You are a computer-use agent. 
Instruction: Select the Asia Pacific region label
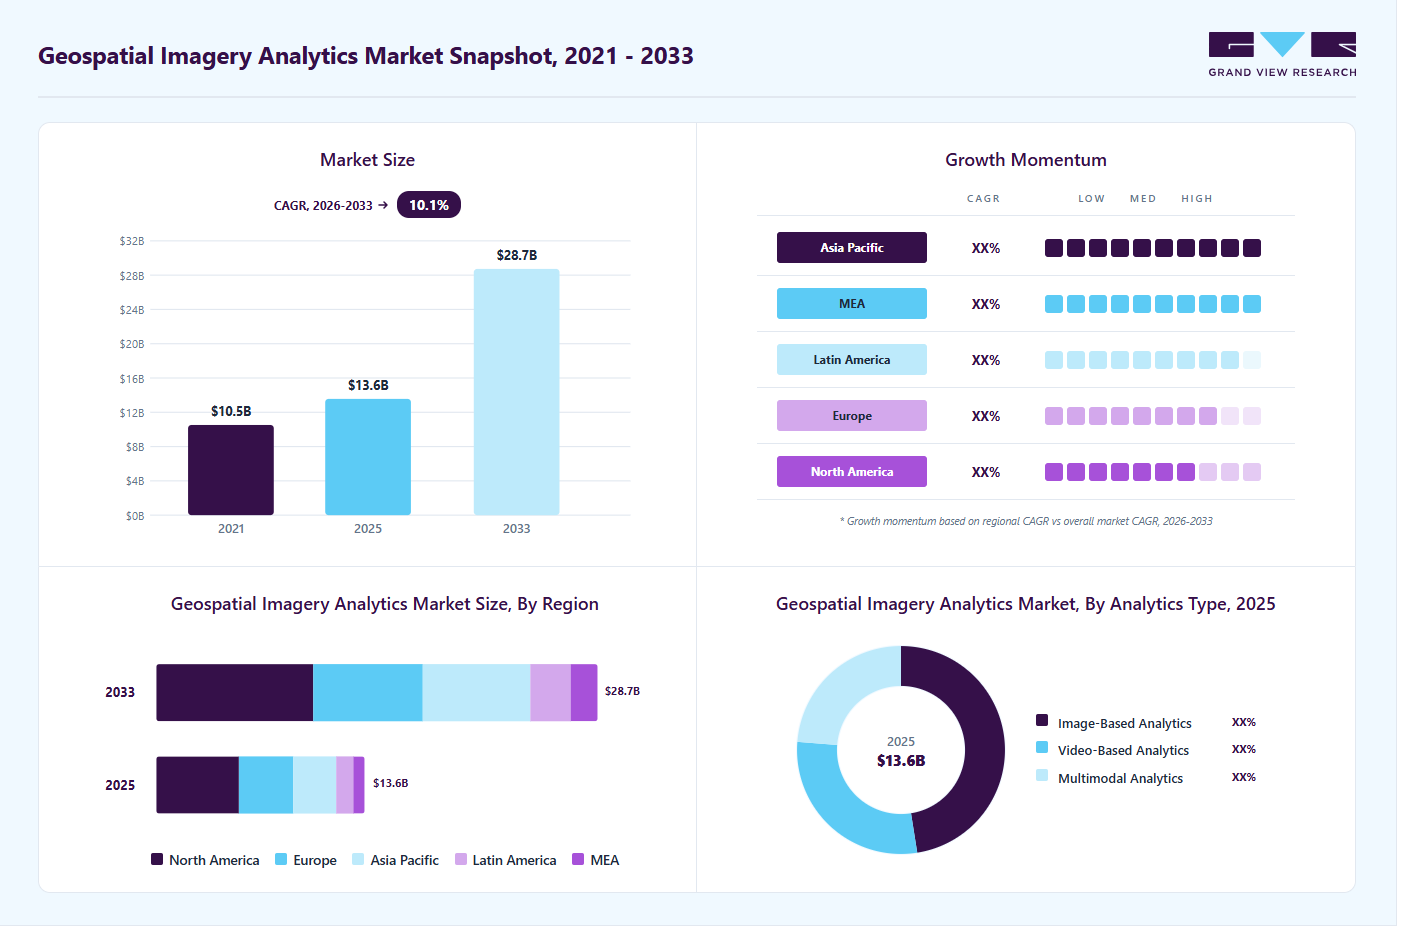[852, 248]
